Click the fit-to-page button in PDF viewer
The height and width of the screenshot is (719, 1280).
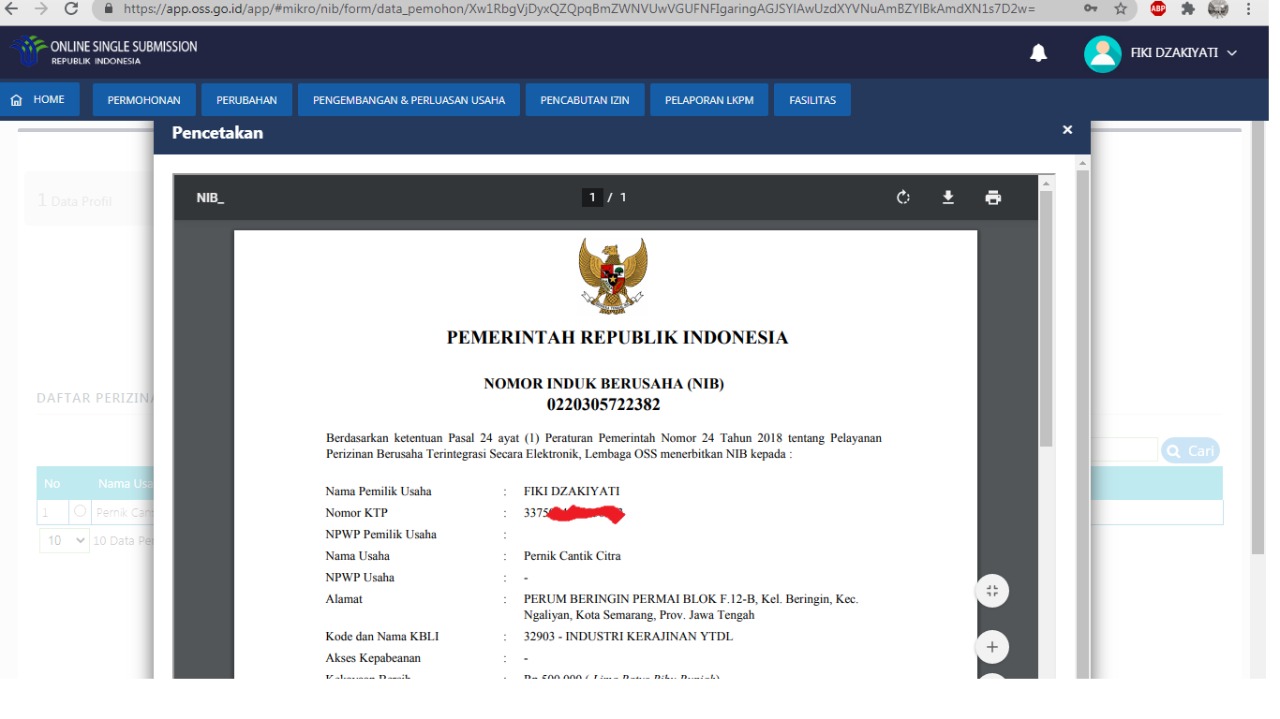click(x=992, y=591)
